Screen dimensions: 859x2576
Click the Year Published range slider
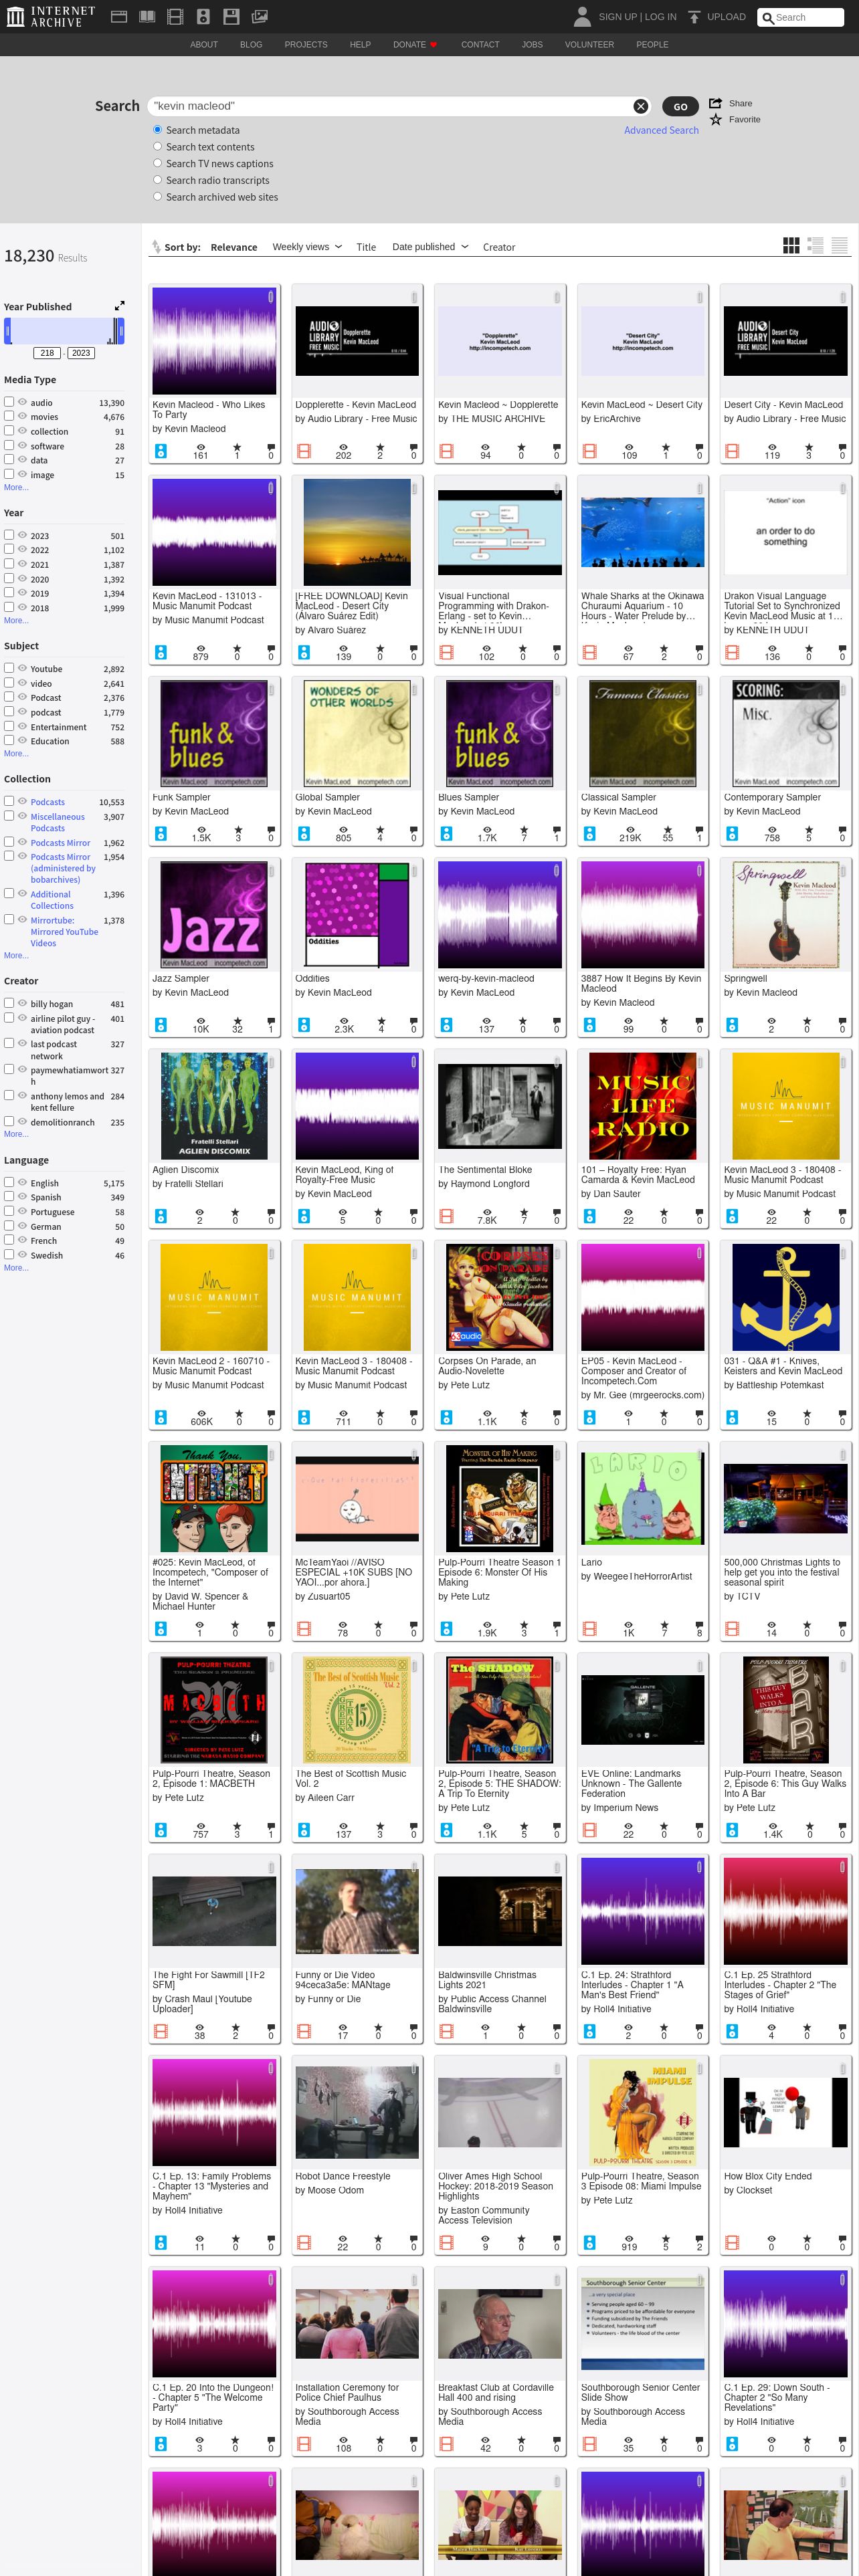point(64,331)
